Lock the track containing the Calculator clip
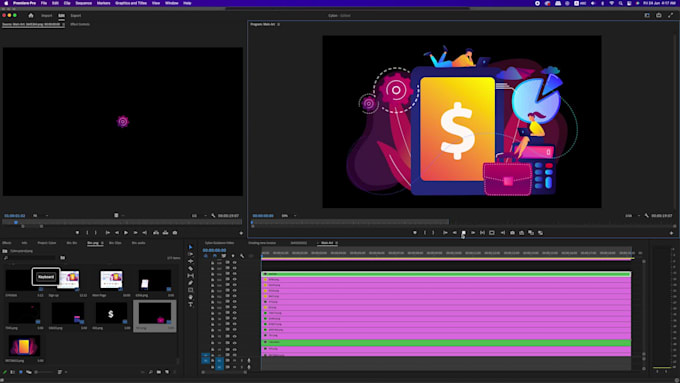This screenshot has height=383, width=680. 212,342
